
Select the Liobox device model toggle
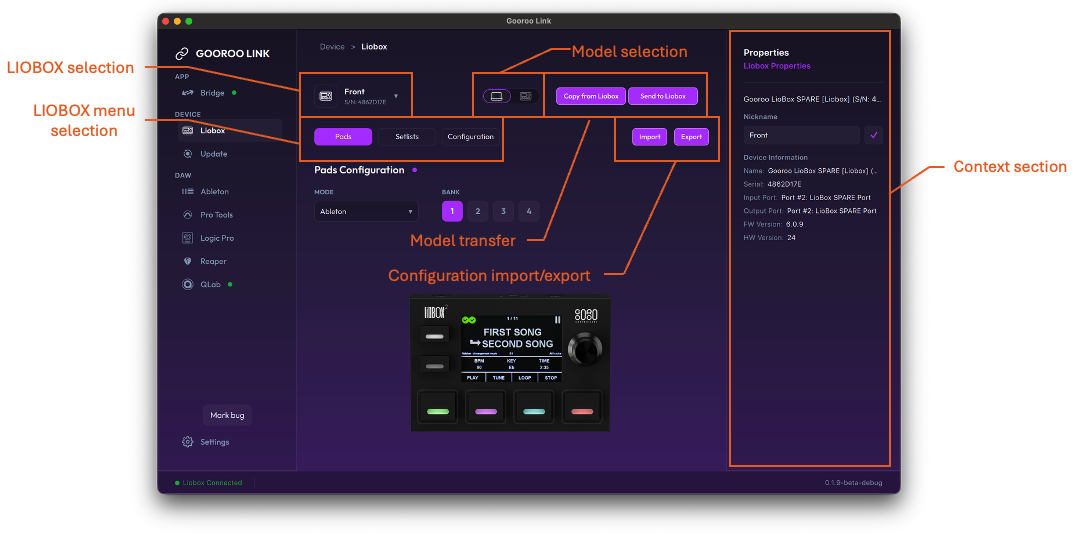[525, 96]
